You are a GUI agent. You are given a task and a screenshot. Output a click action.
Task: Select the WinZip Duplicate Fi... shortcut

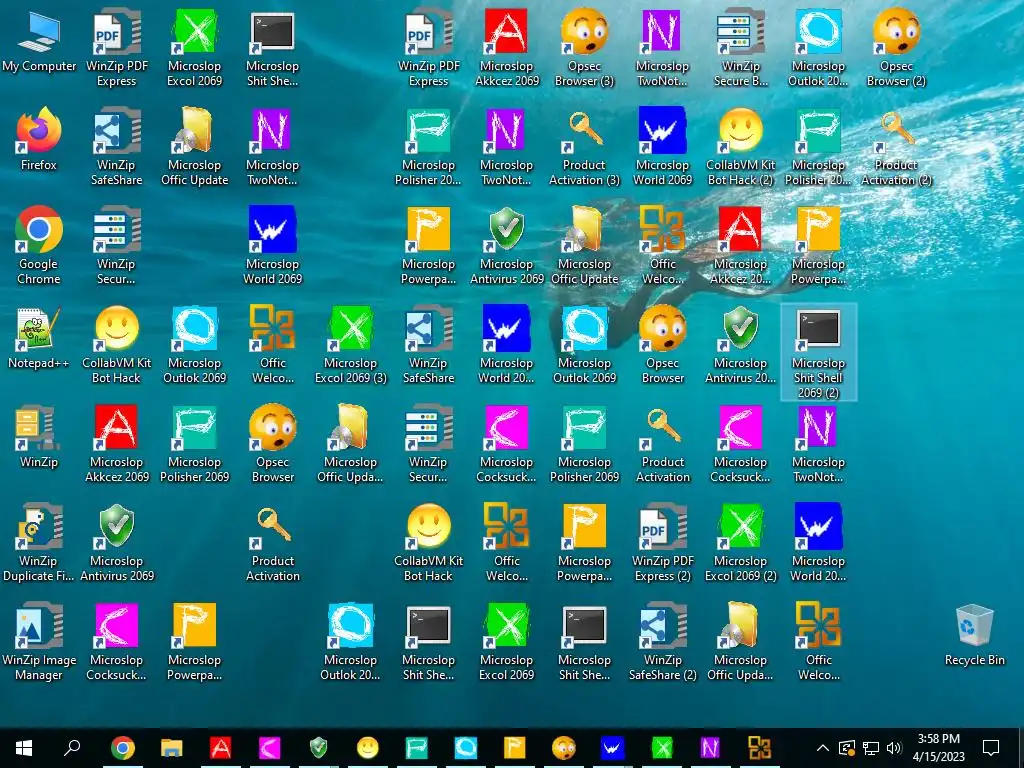tap(39, 542)
